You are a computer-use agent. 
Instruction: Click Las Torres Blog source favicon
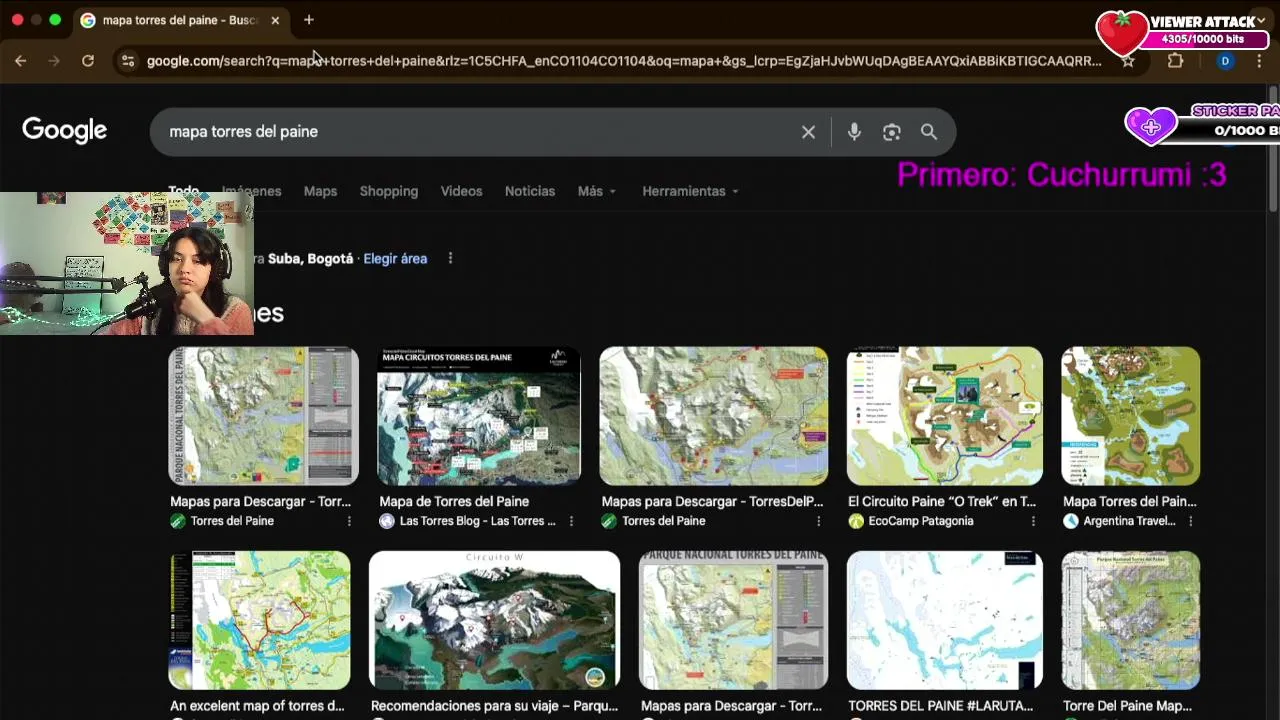tap(387, 521)
